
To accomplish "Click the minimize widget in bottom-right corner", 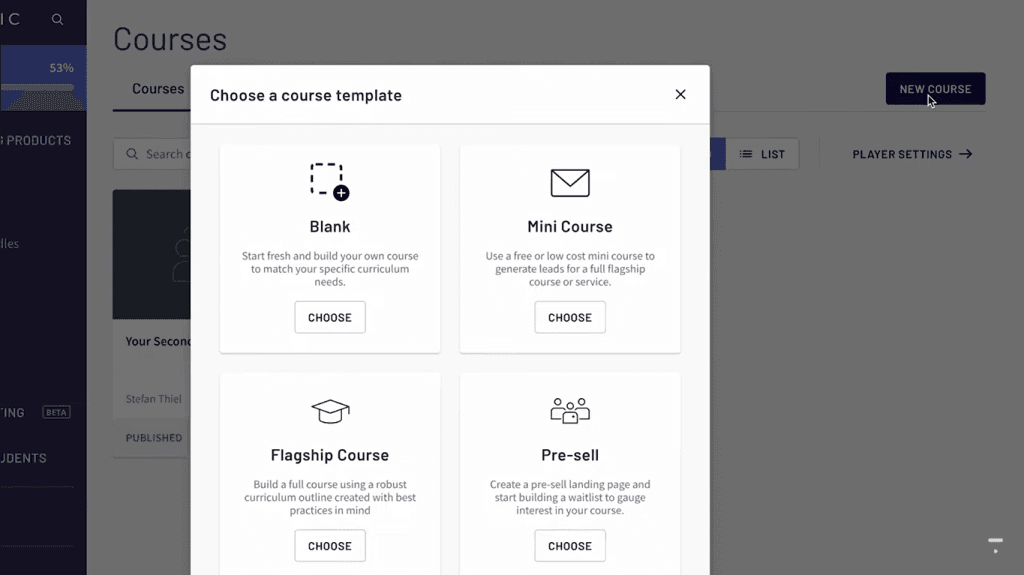I will click(x=995, y=545).
